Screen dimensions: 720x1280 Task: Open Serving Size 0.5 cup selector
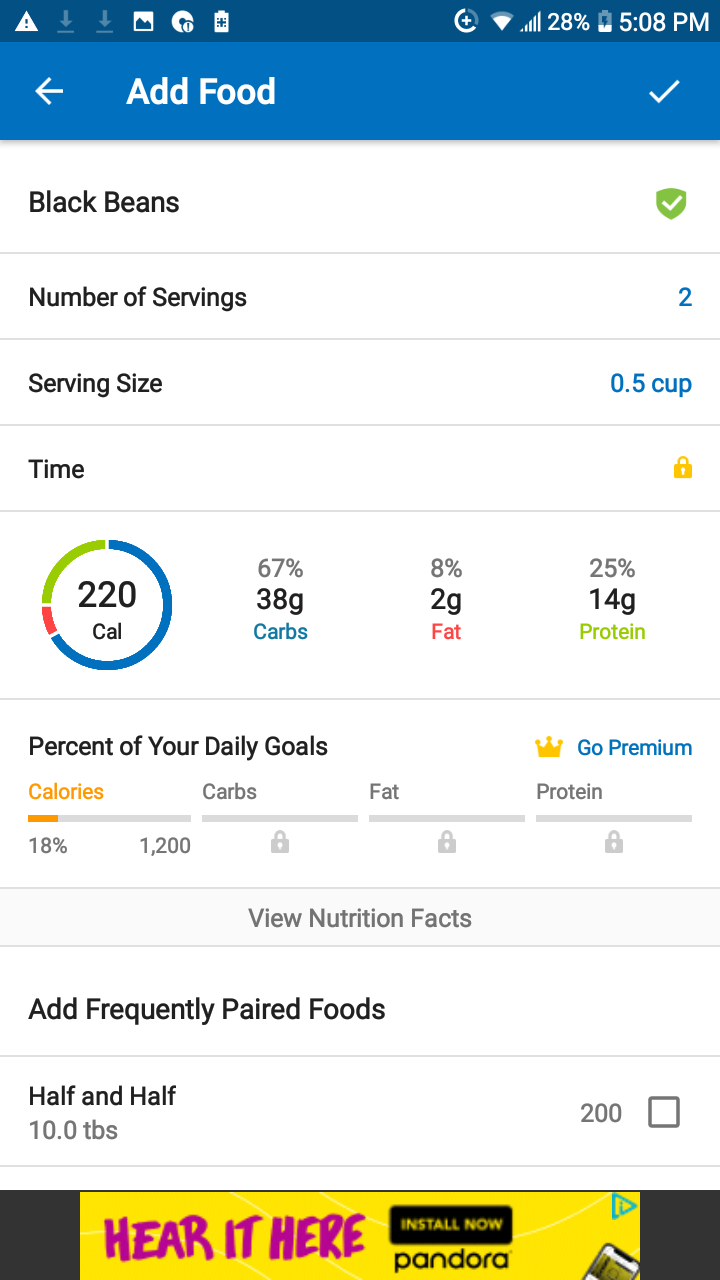pyautogui.click(x=651, y=383)
